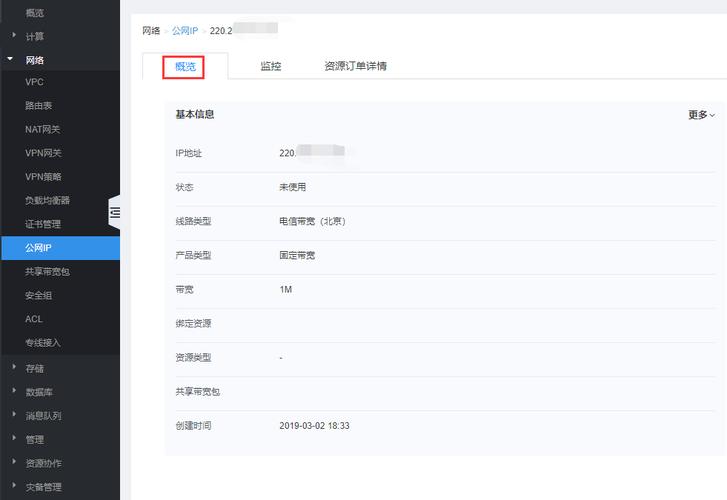Expand the 计算 section arrow
Viewport: 727px width, 500px height.
(14, 35)
